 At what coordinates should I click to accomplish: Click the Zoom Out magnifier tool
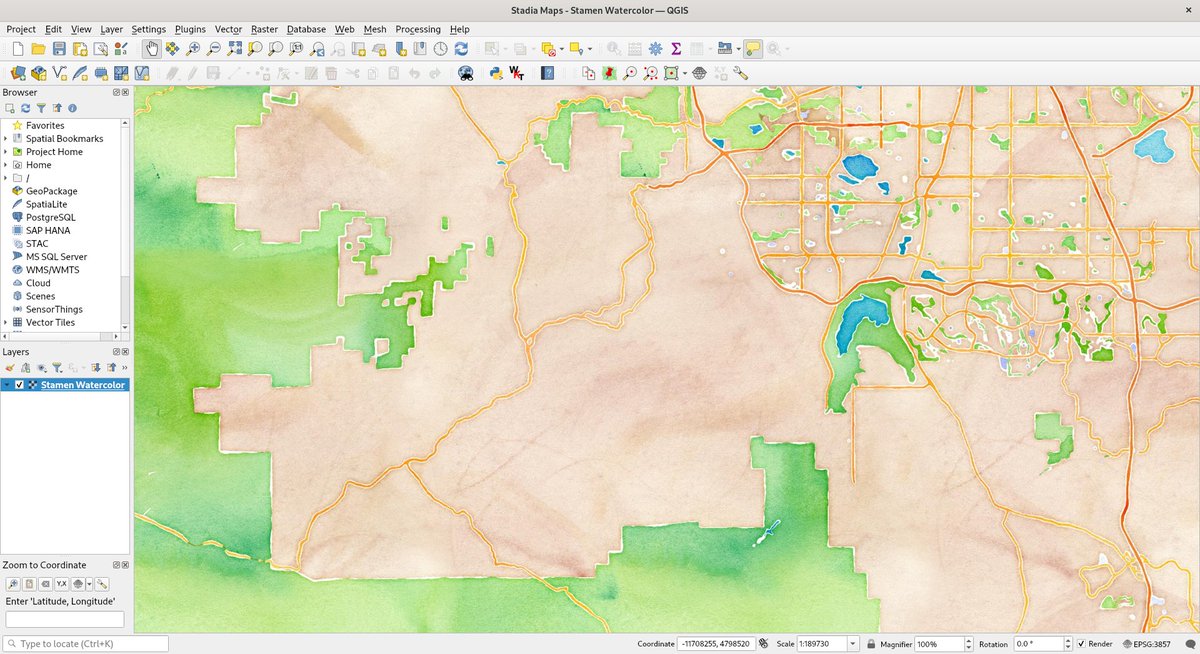point(213,48)
